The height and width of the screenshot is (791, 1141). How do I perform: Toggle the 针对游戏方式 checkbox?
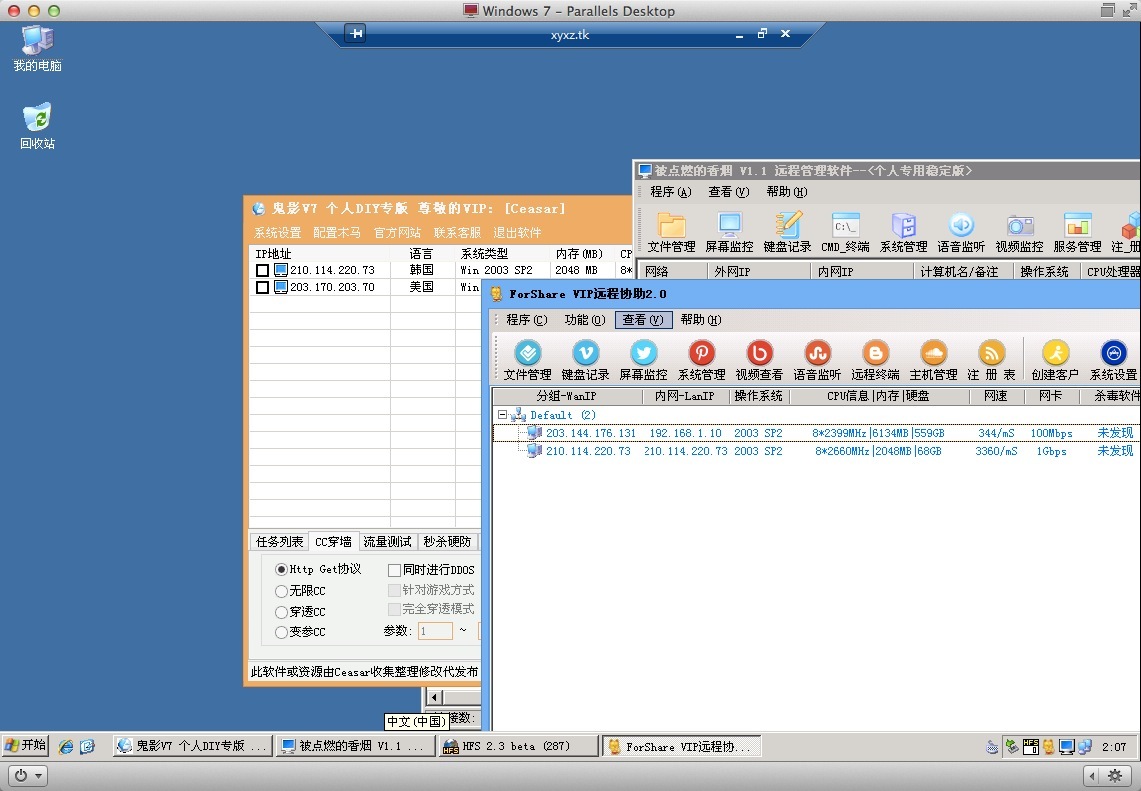click(394, 589)
